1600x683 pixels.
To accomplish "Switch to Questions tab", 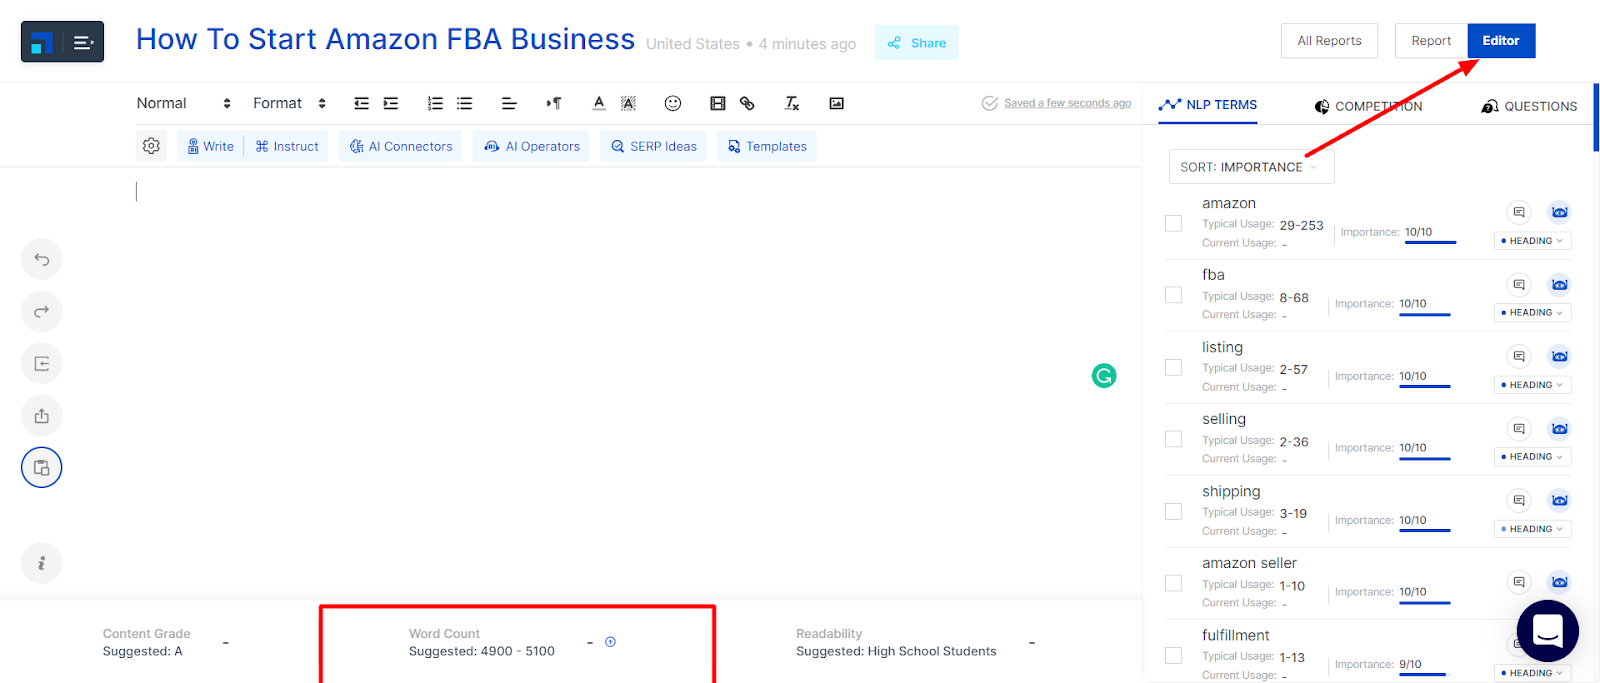I will click(x=1529, y=106).
